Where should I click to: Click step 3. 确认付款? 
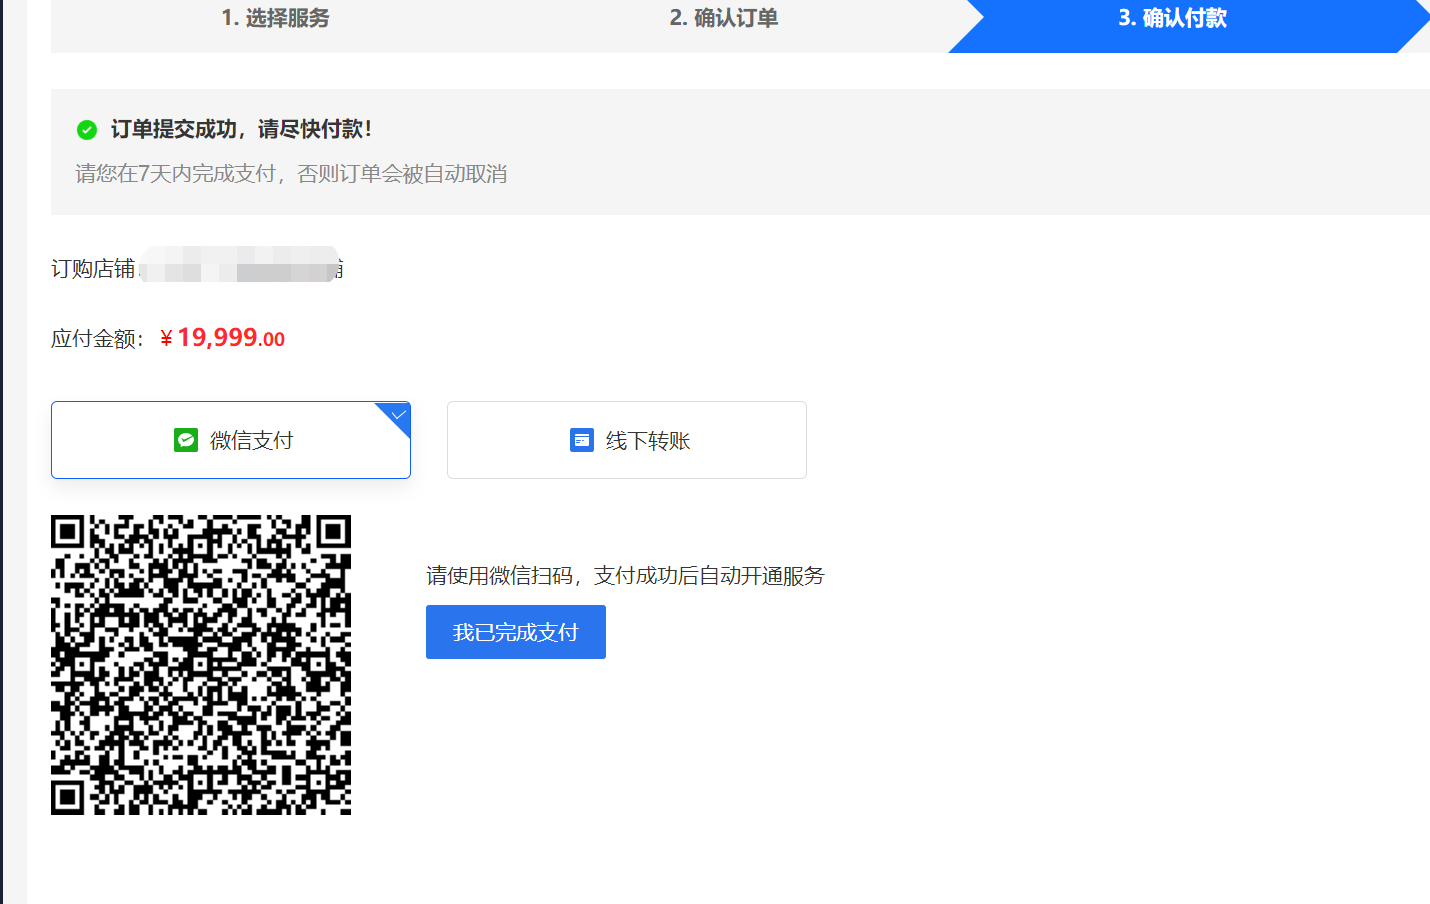[x=1172, y=18]
